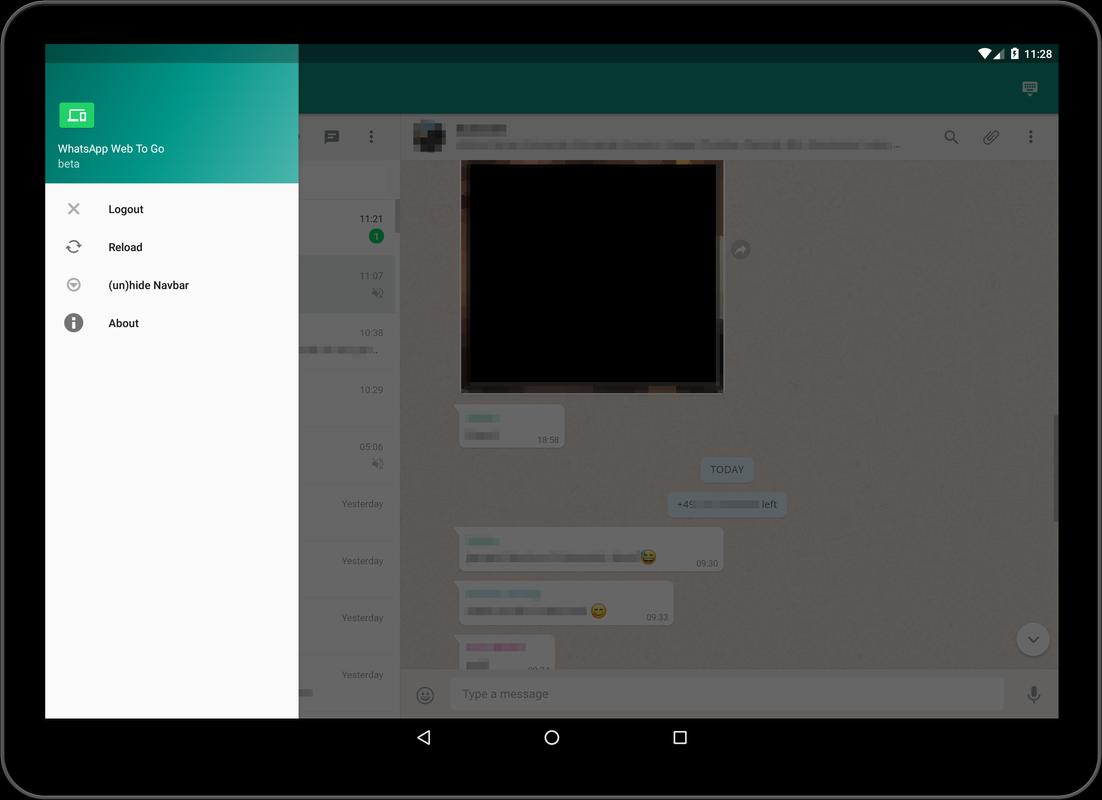Search within the conversation

click(951, 137)
